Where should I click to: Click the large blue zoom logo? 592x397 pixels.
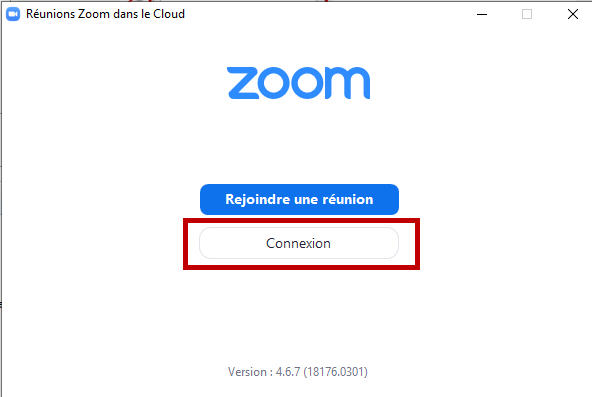click(x=299, y=83)
